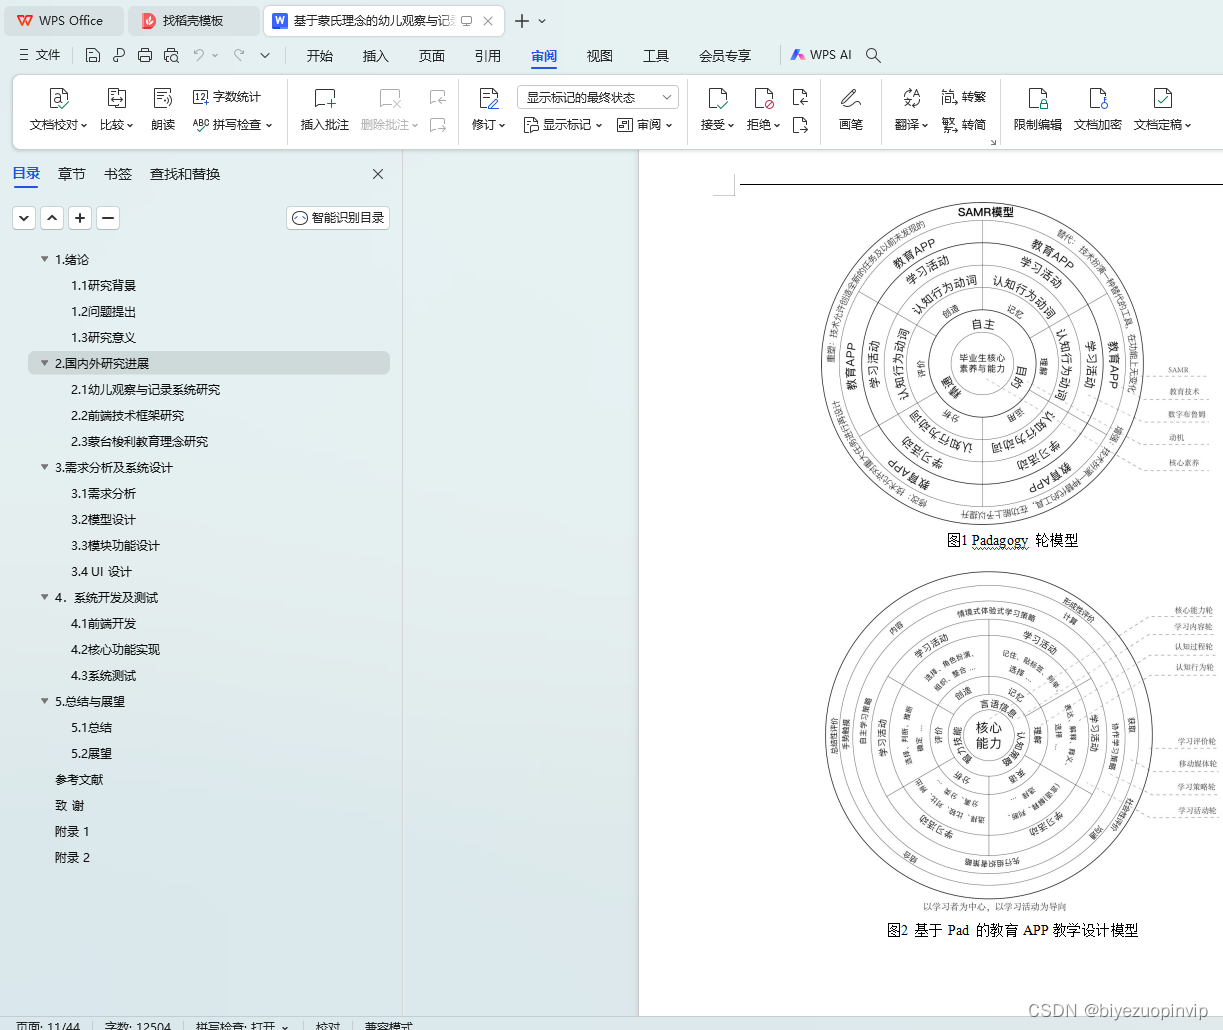1223x1030 pixels.
Task: Open the 会员专享 ribbon tab
Action: [x=725, y=55]
